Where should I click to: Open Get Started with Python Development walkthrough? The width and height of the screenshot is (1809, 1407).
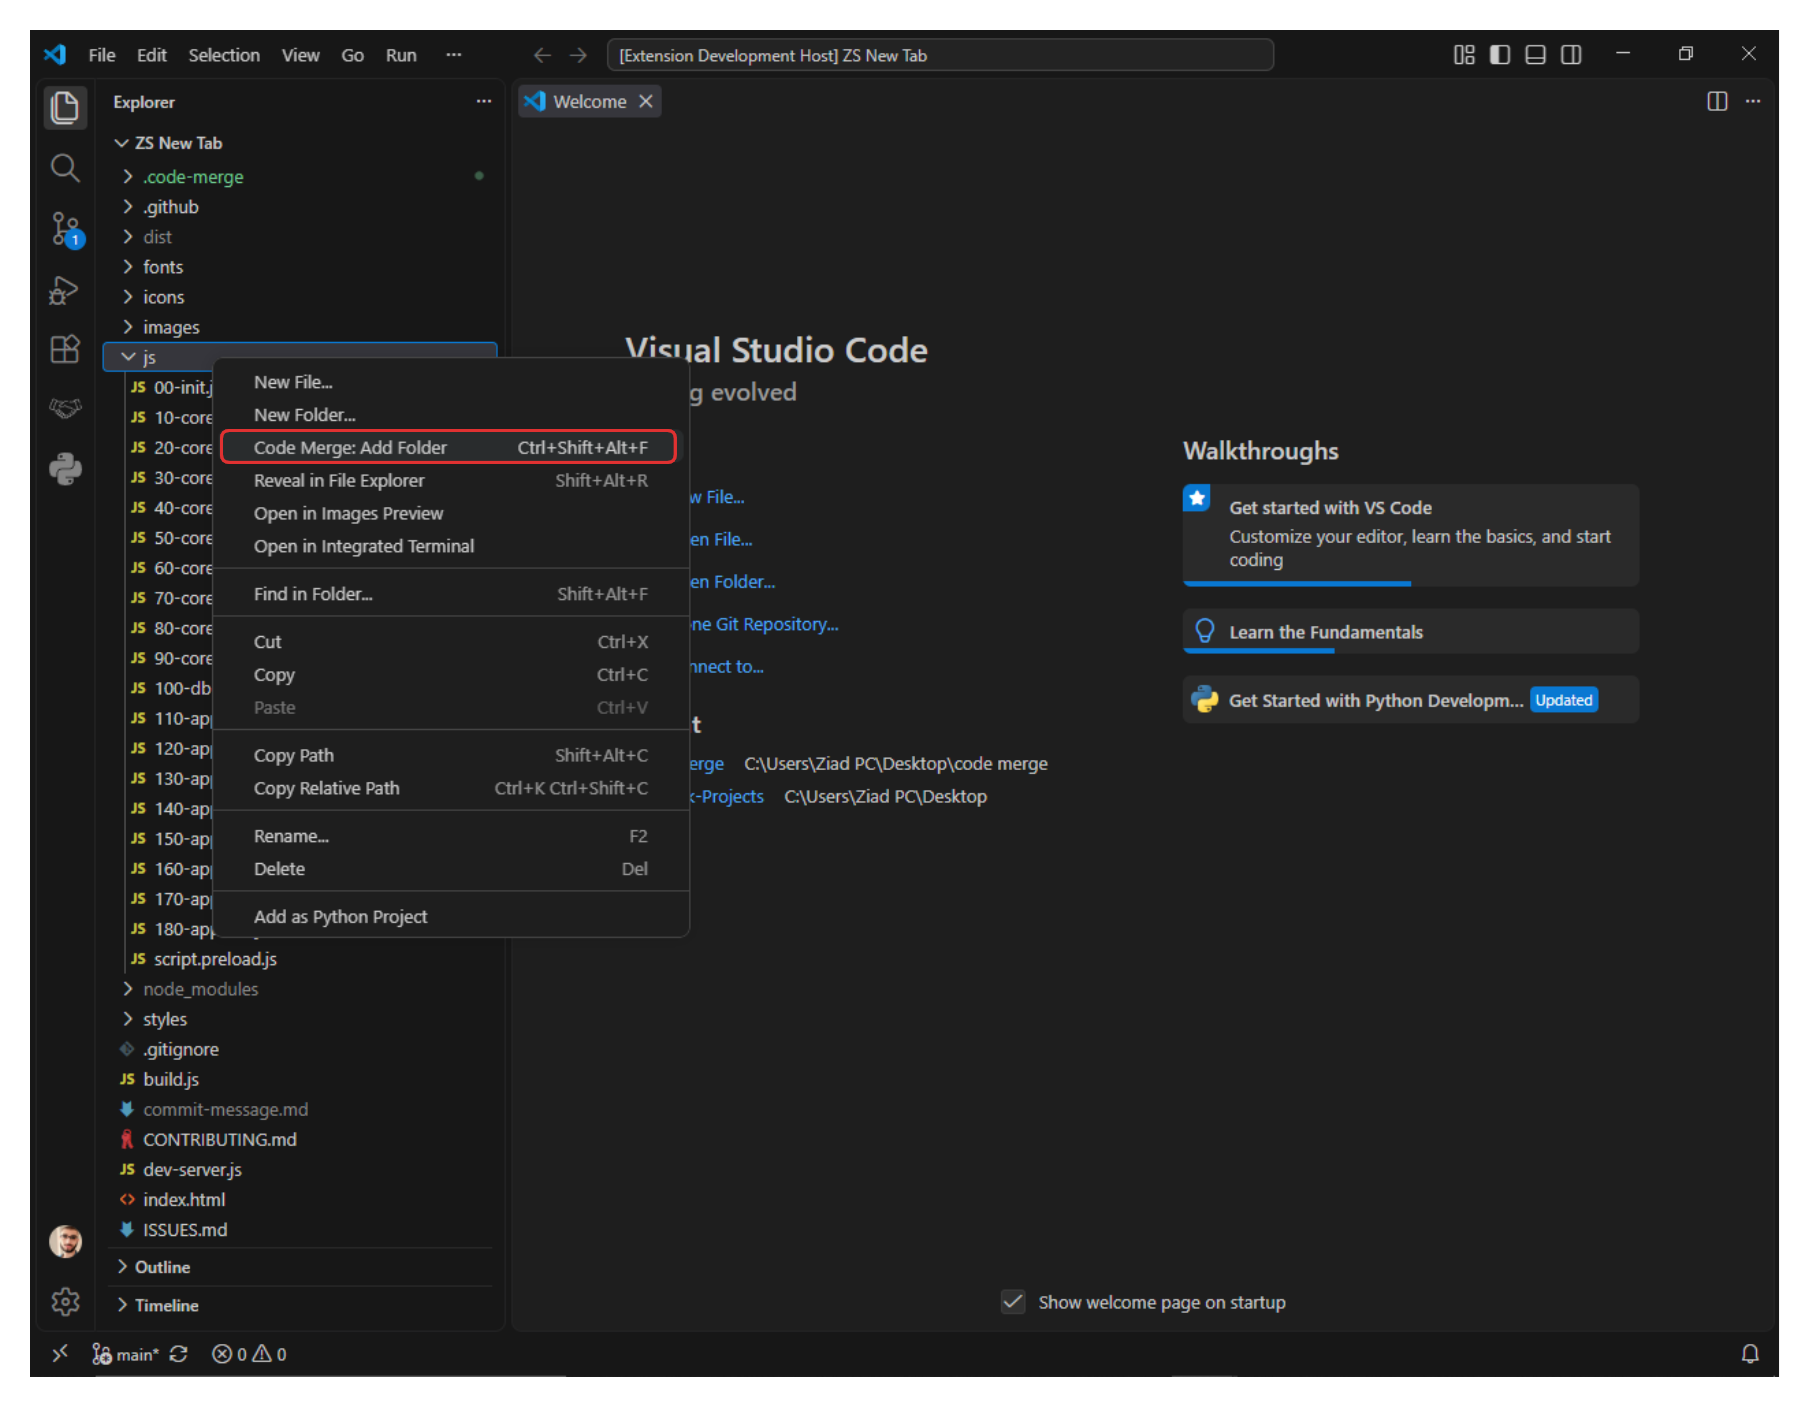[x=1411, y=700]
